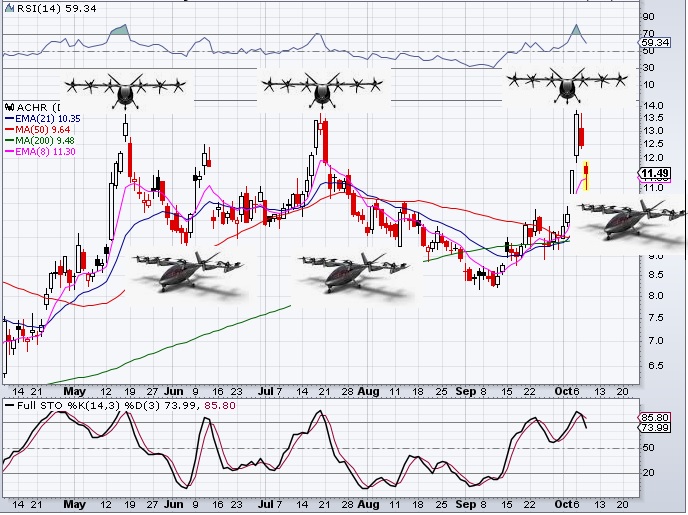Select the front-view aircraft image above May peak
The image size is (688, 515).
pos(126,90)
